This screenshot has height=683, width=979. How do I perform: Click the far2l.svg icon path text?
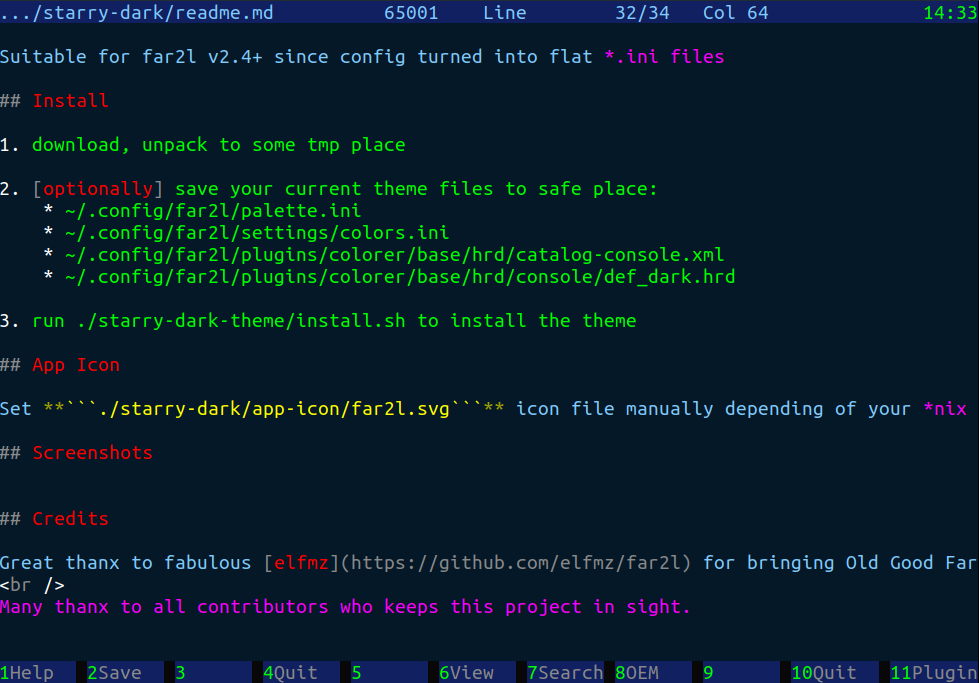pyautogui.click(x=274, y=409)
